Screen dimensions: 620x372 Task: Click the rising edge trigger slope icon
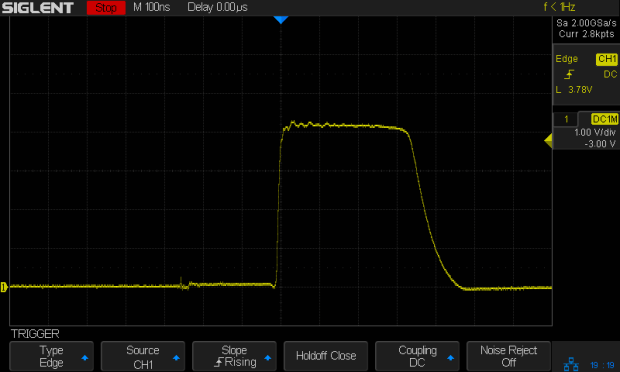coord(569,74)
